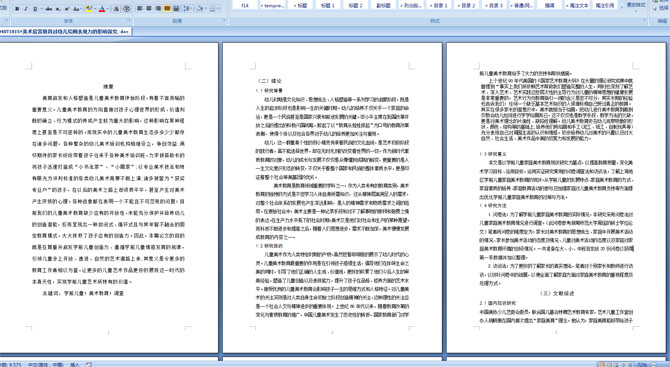Click the borders icon
This screenshot has width=670, height=367.
click(212, 9)
